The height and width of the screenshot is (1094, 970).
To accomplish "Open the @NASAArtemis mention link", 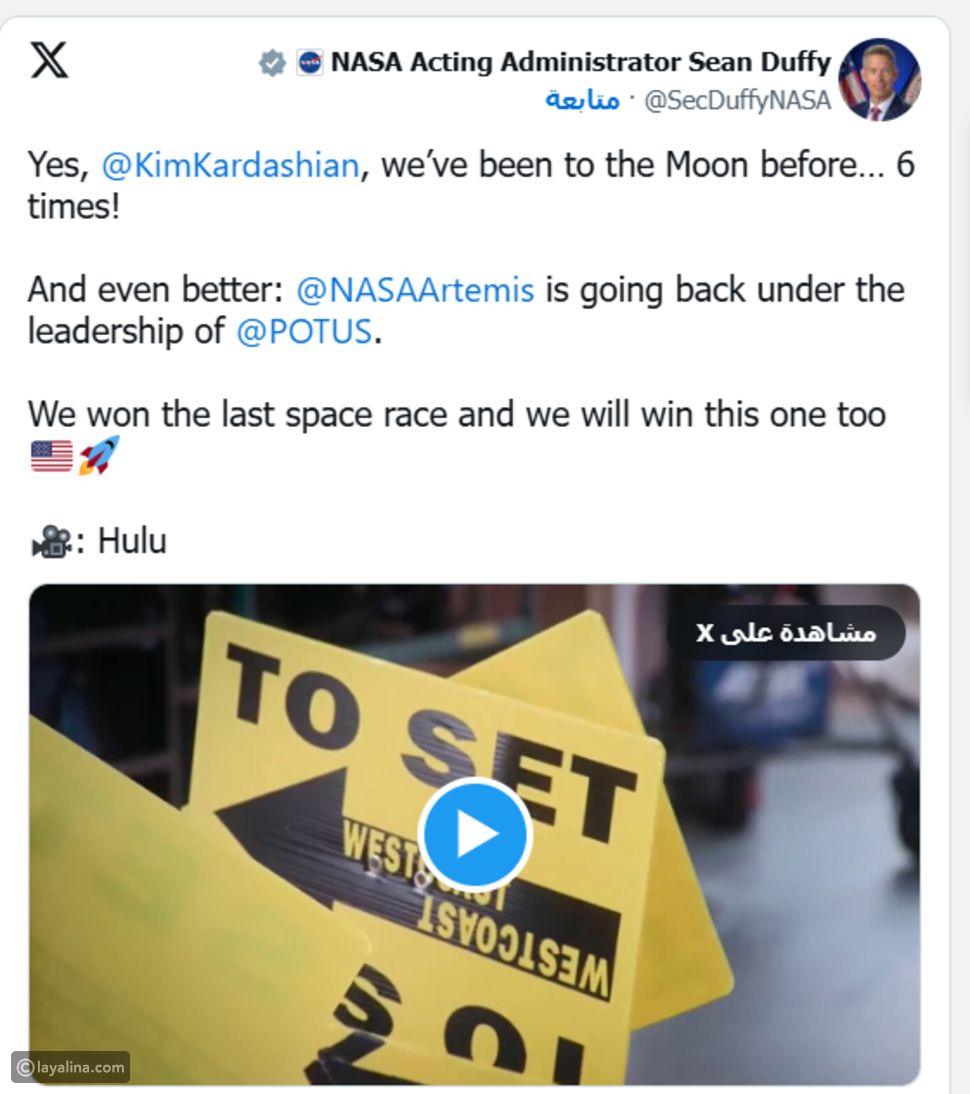I will click(x=415, y=290).
